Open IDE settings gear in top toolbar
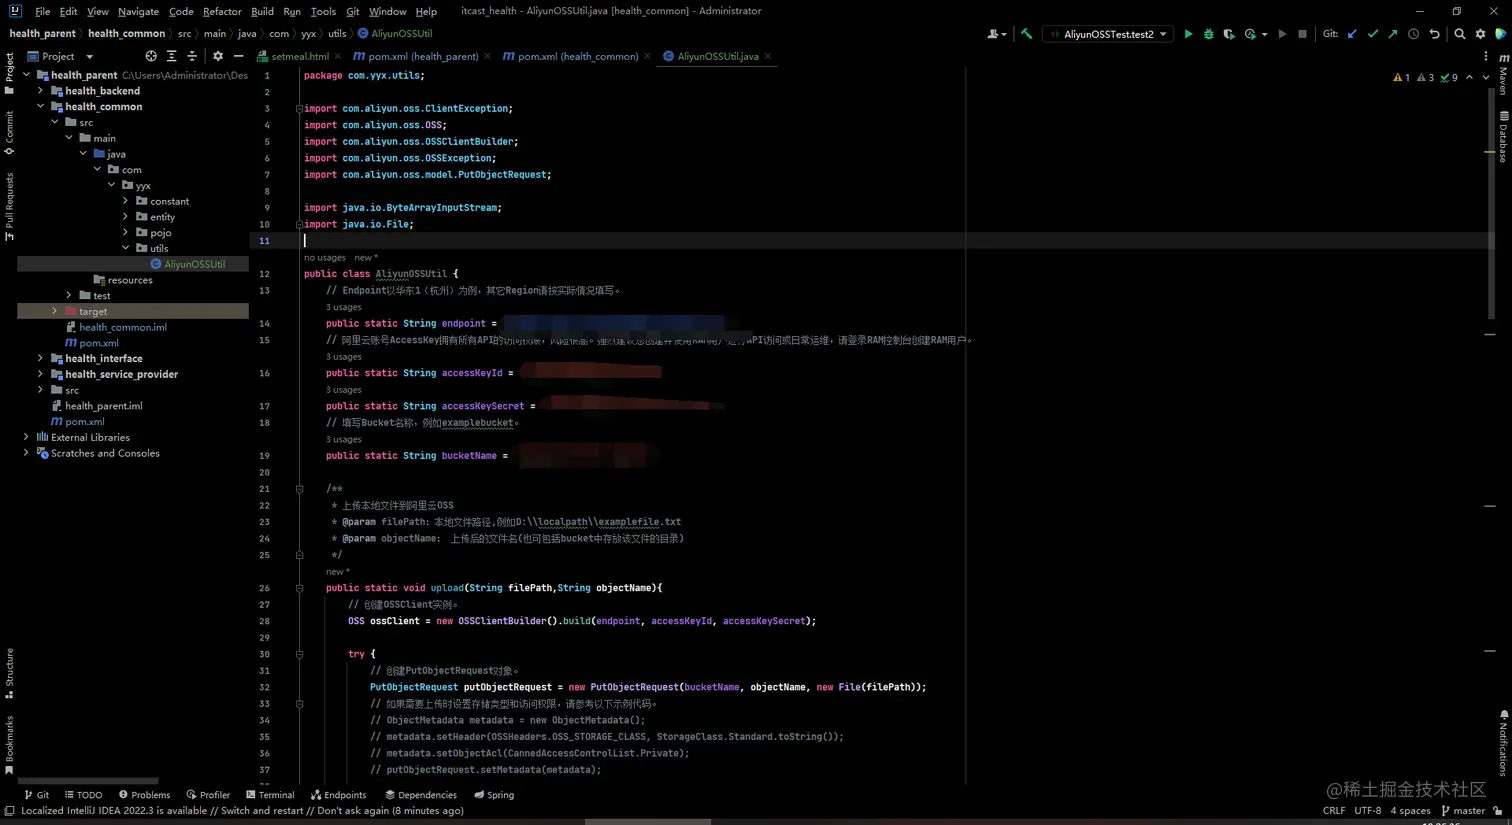 (1481, 34)
